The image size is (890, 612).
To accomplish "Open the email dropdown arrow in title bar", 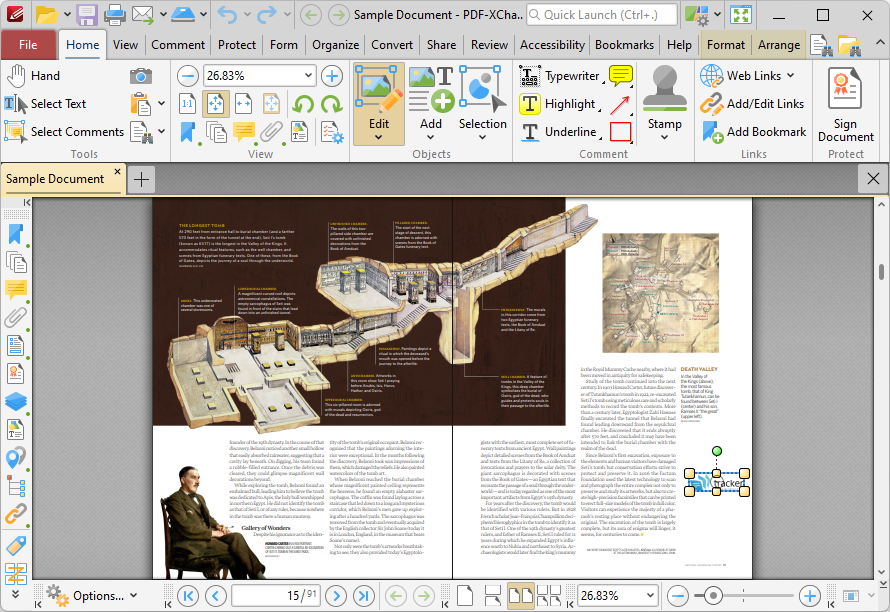I will 163,15.
